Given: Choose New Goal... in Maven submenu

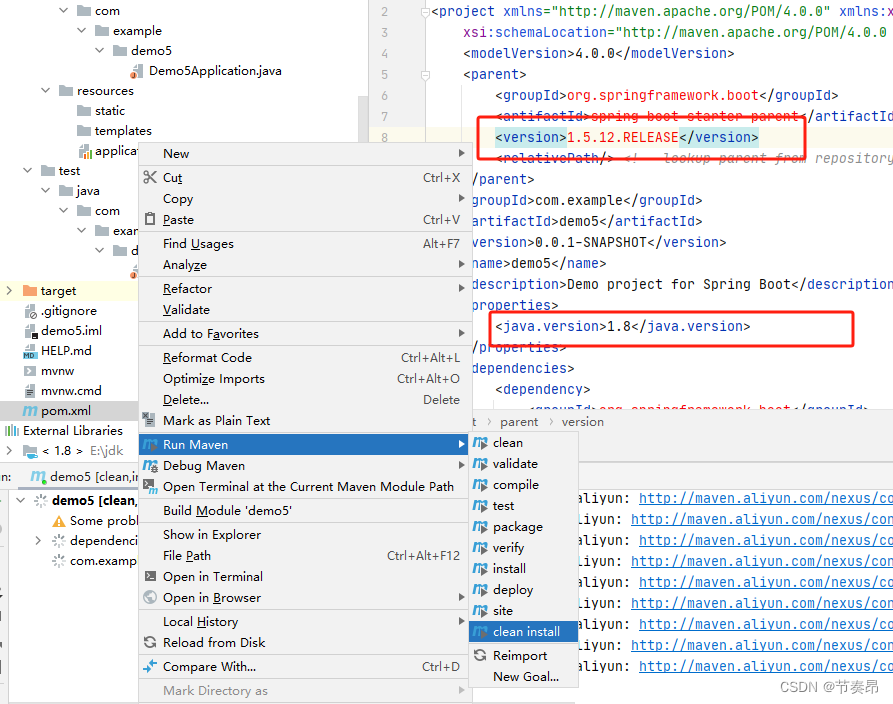Looking at the screenshot, I should point(523,676).
